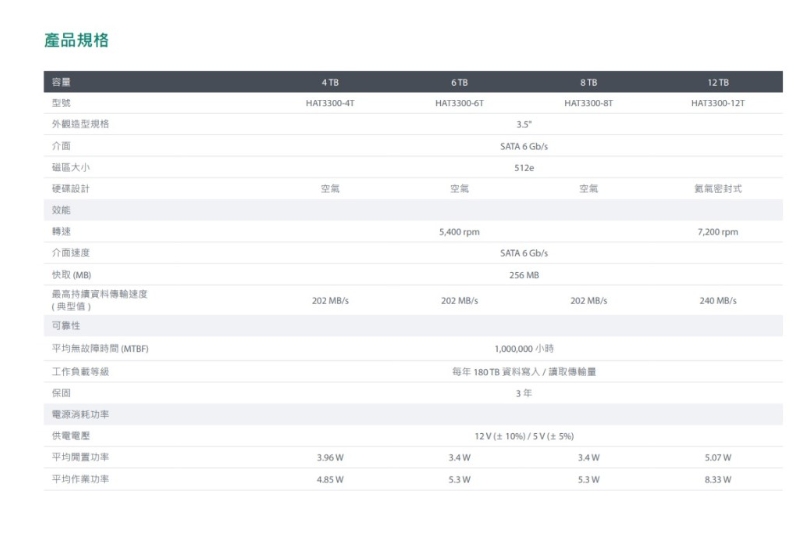Click 氦氣密封式 value for 12 TB

[x=718, y=188]
